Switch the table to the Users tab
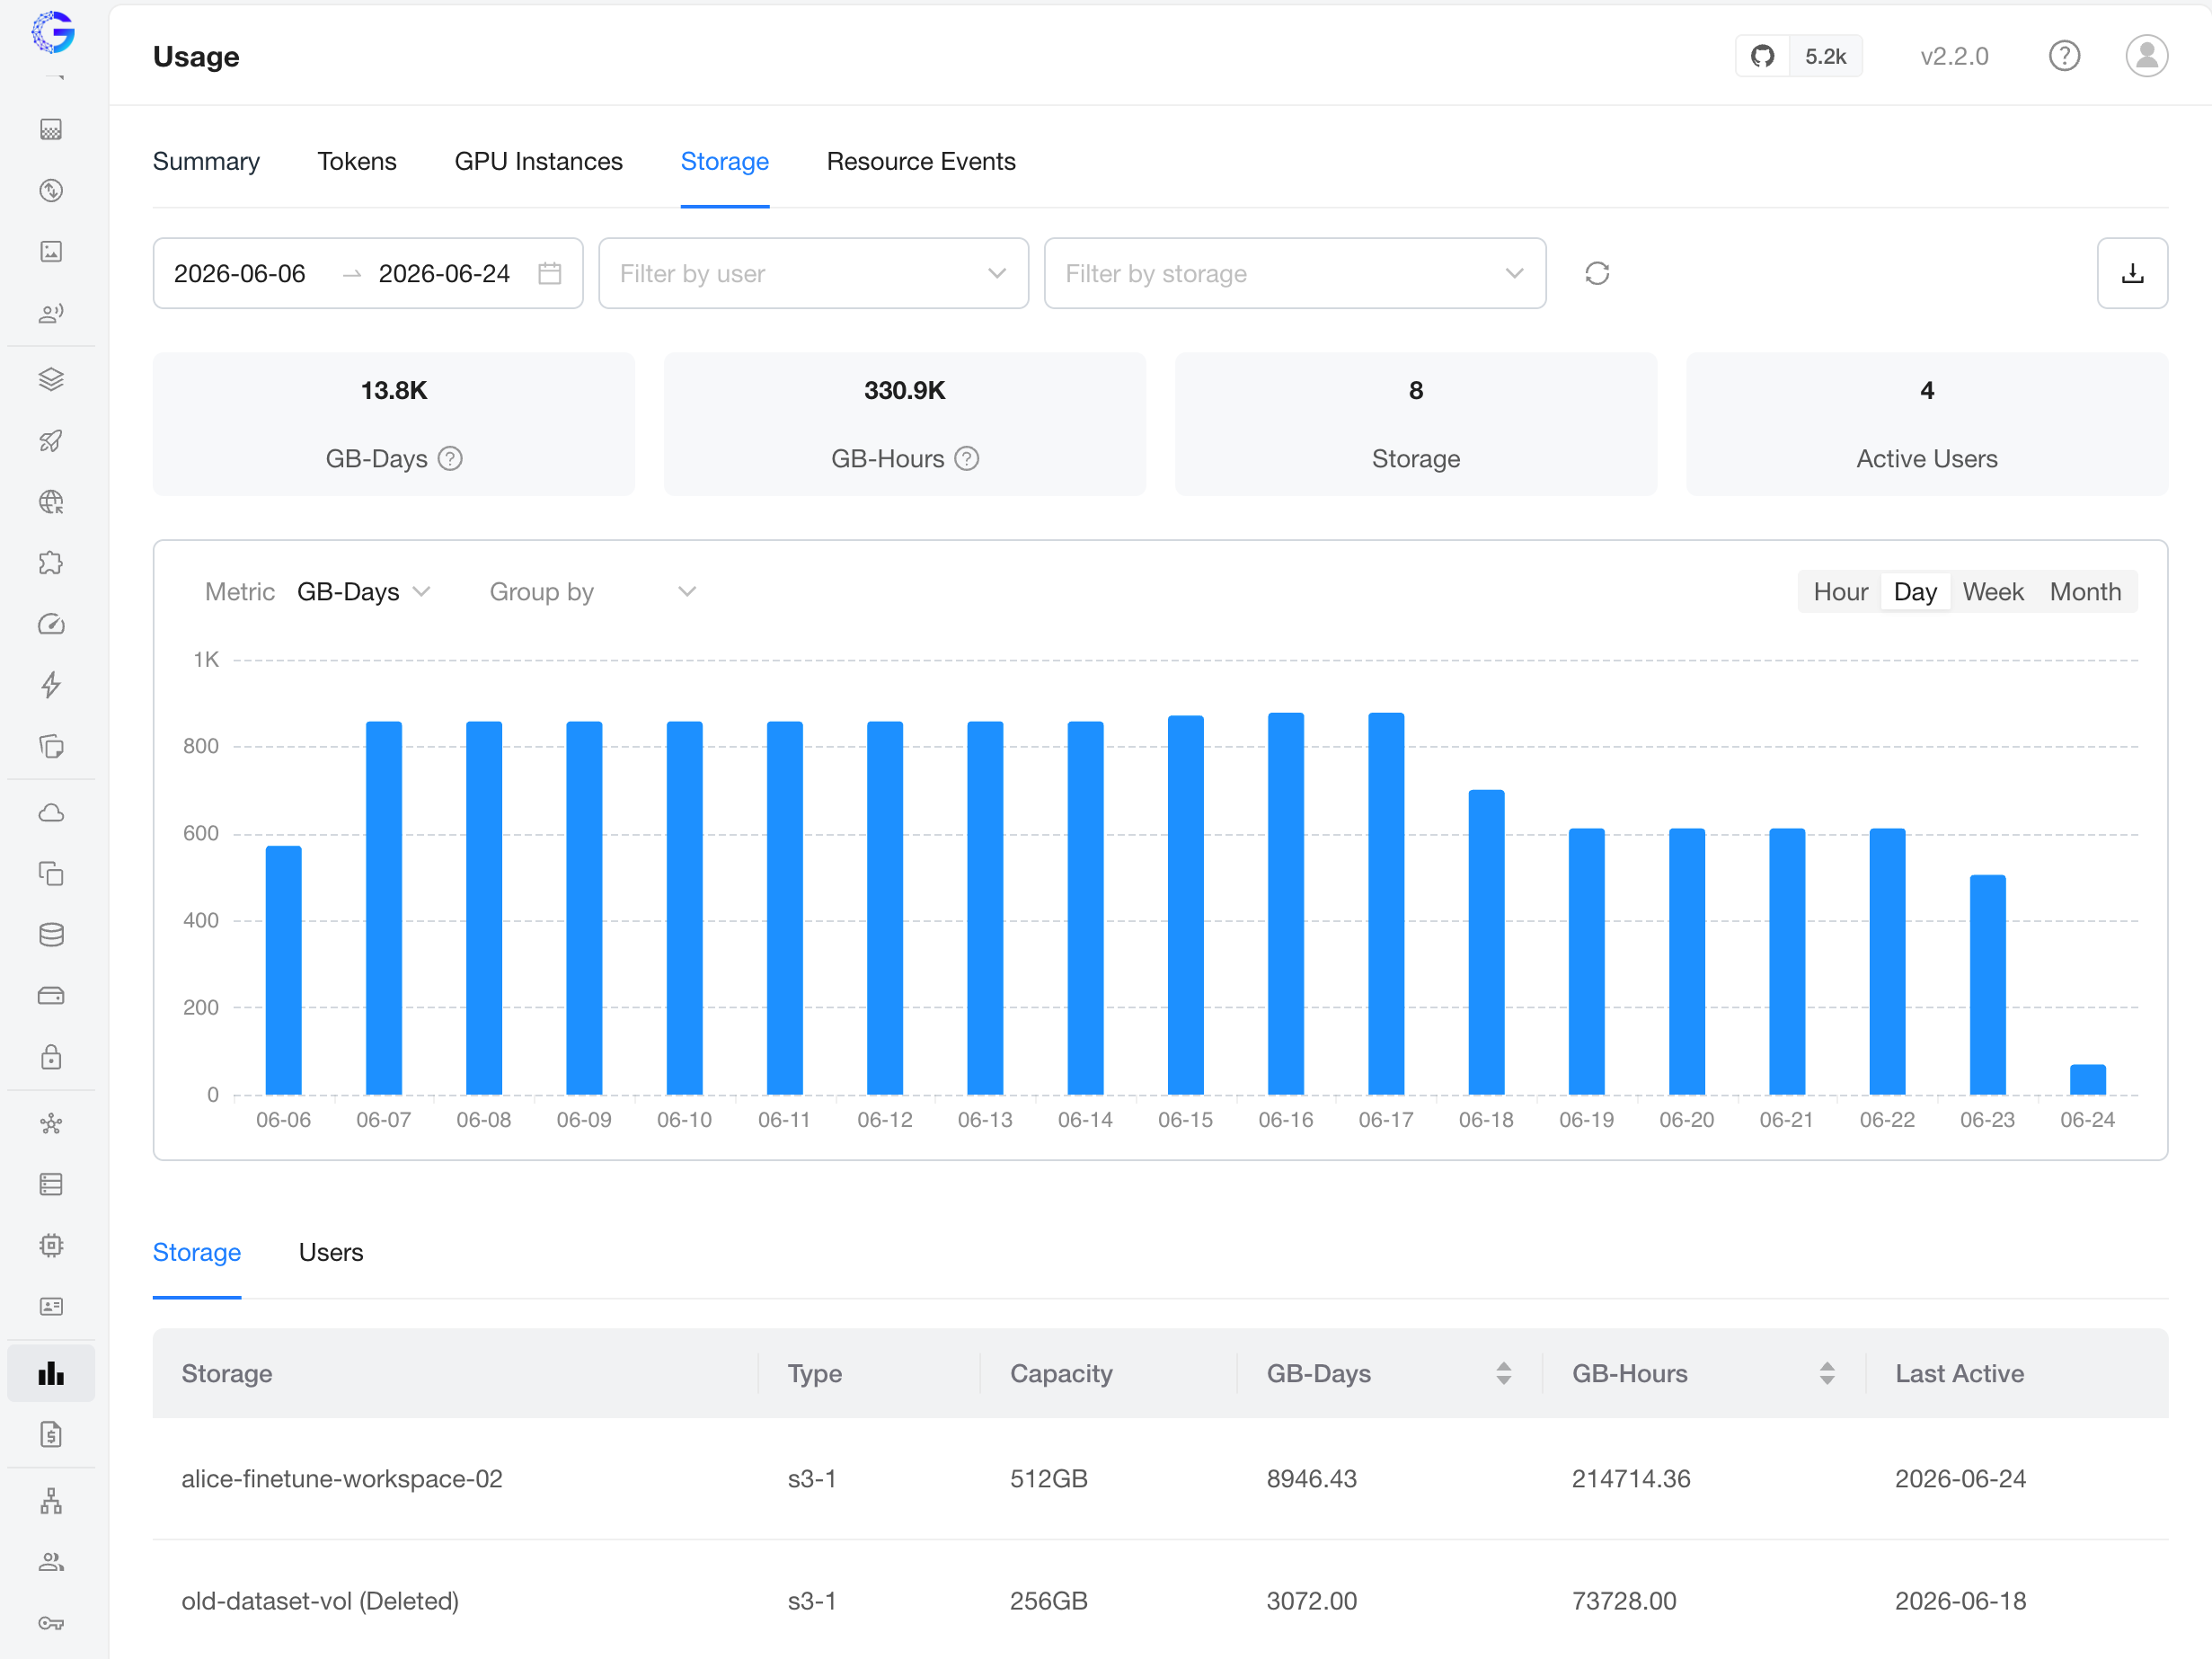 click(330, 1252)
